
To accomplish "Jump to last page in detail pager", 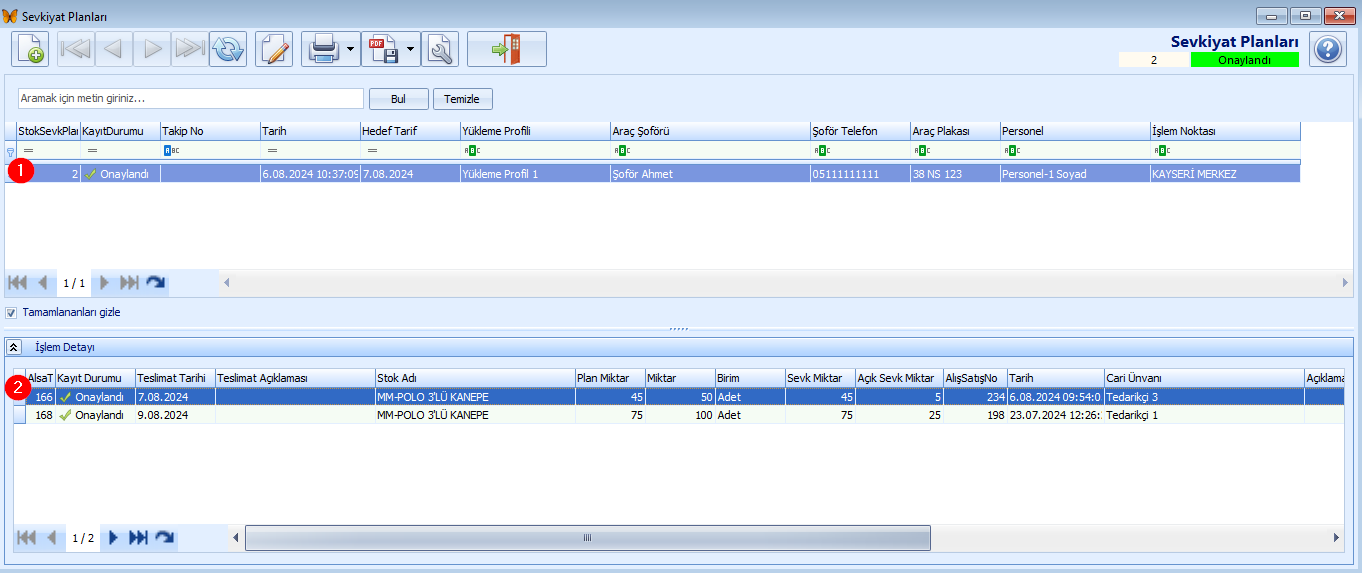I will 138,538.
